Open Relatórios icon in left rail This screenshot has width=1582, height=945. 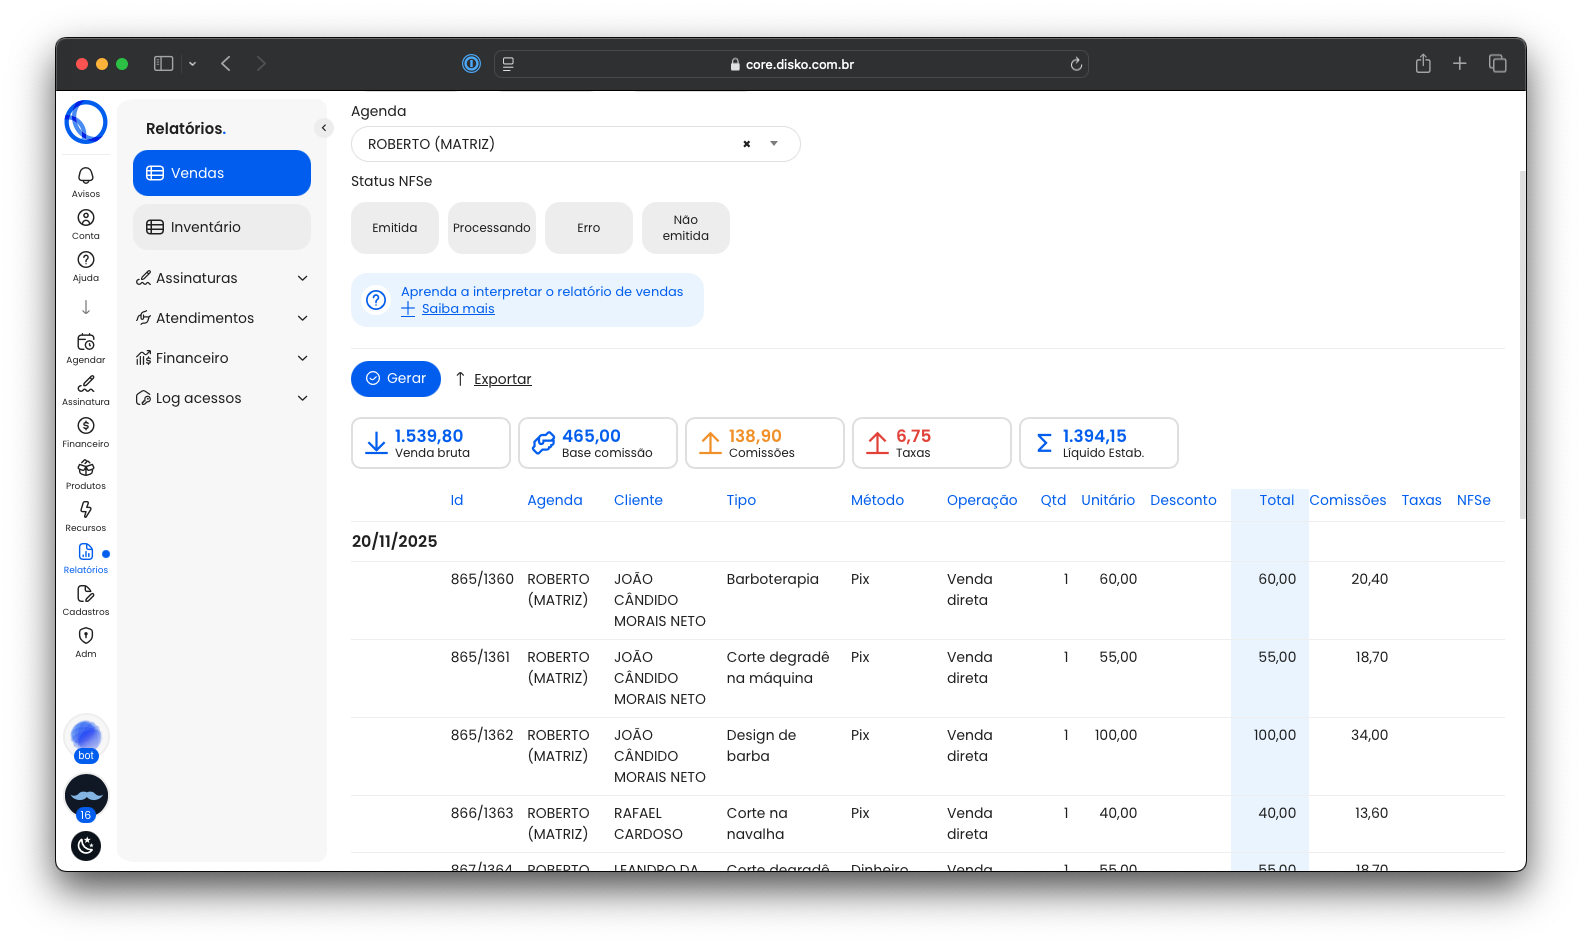point(86,552)
